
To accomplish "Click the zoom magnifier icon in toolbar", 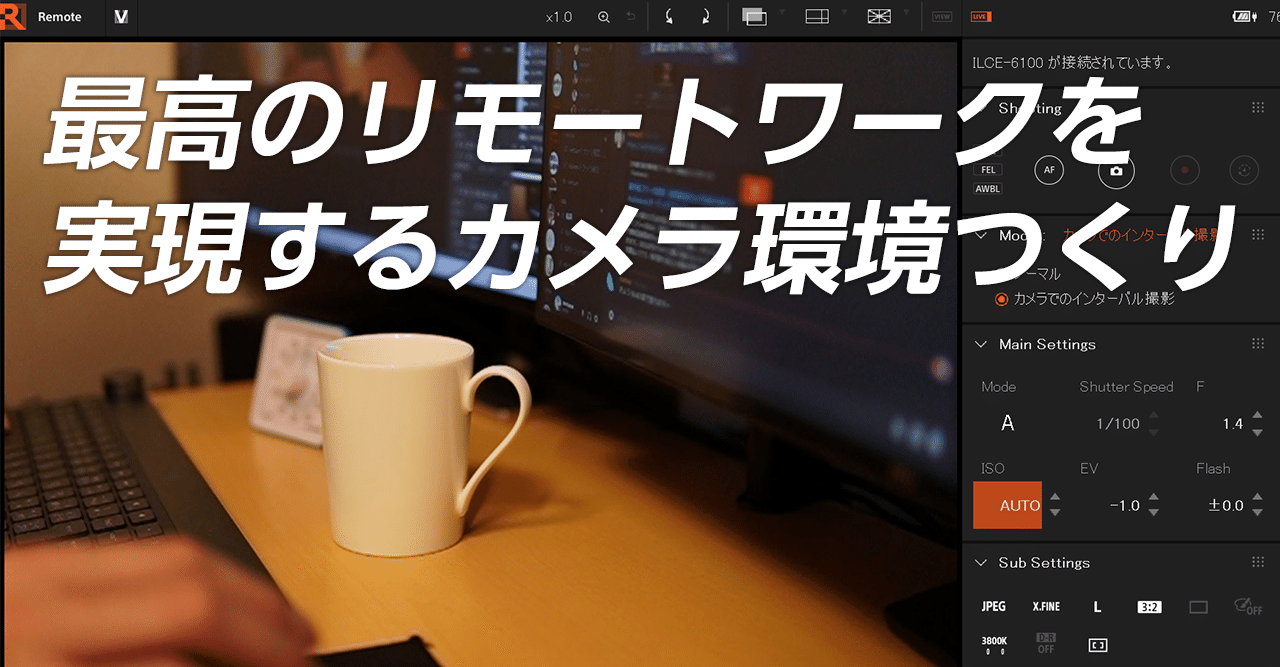I will 603,17.
